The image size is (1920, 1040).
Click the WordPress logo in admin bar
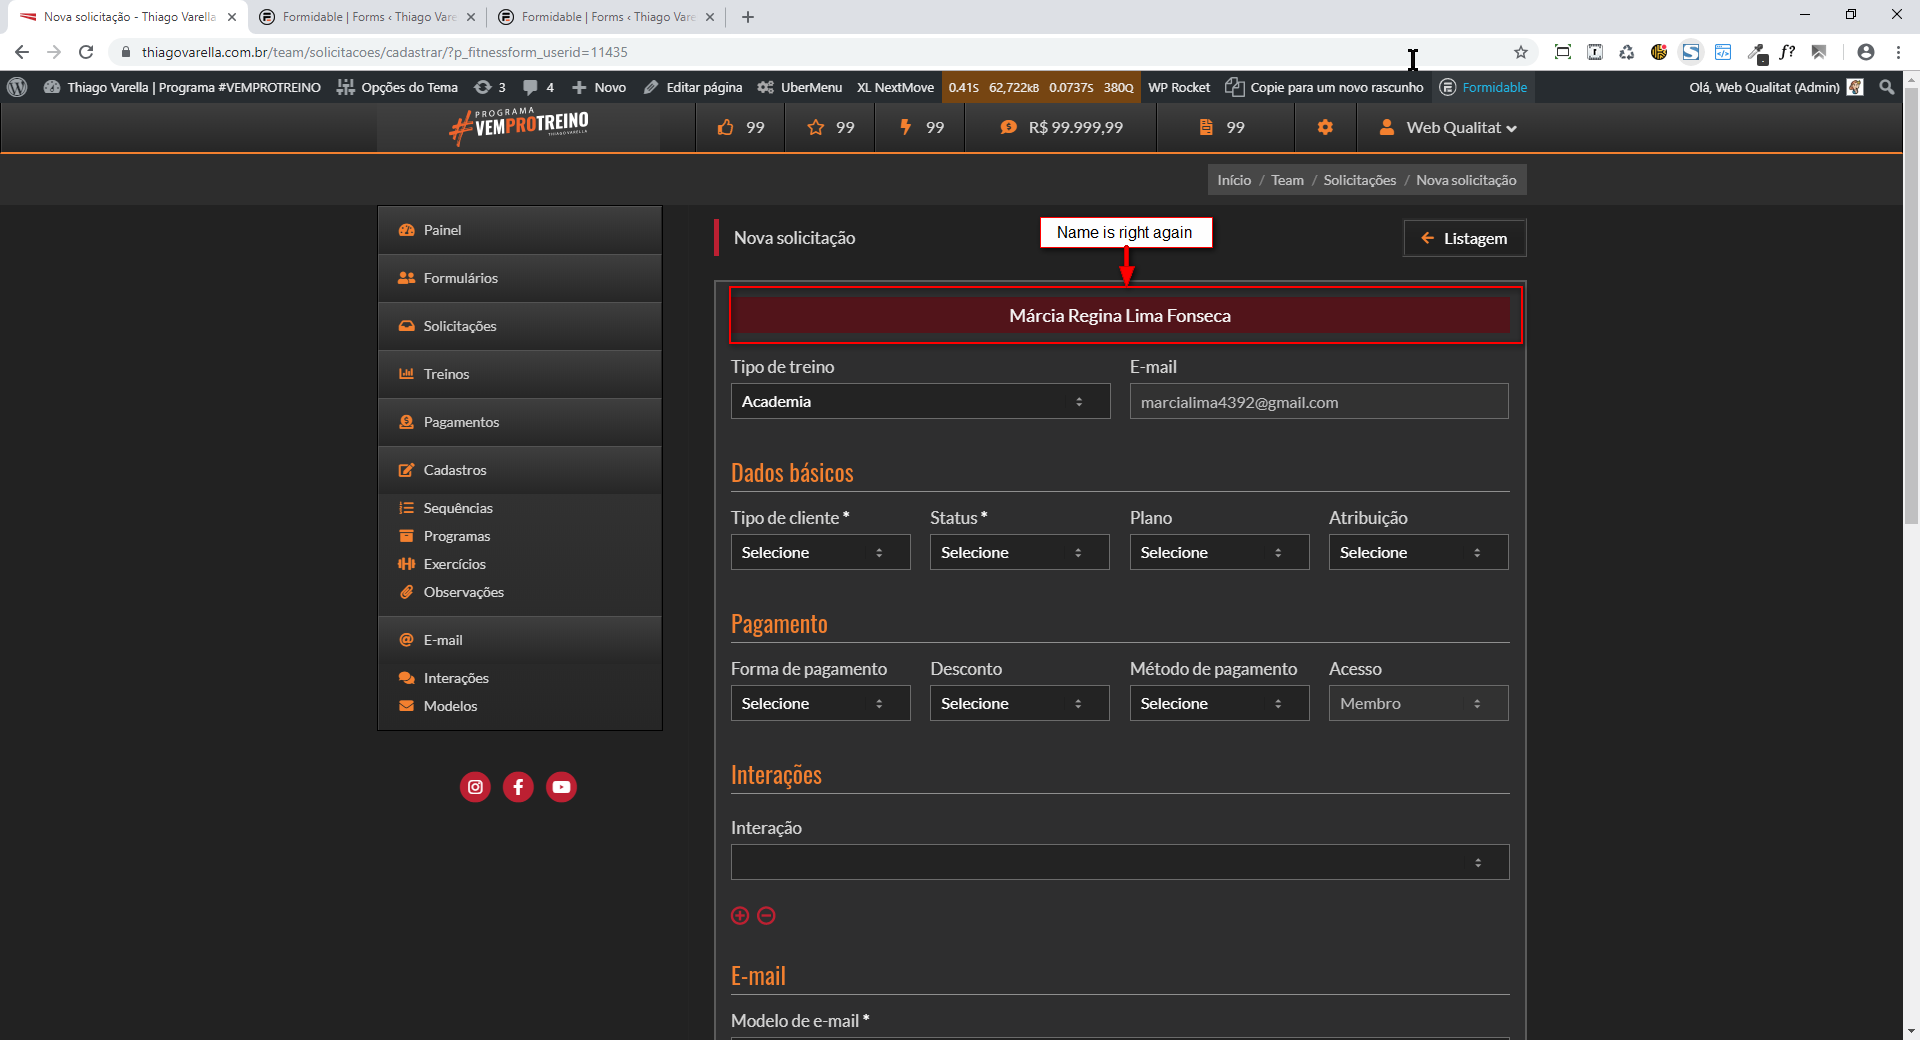17,87
